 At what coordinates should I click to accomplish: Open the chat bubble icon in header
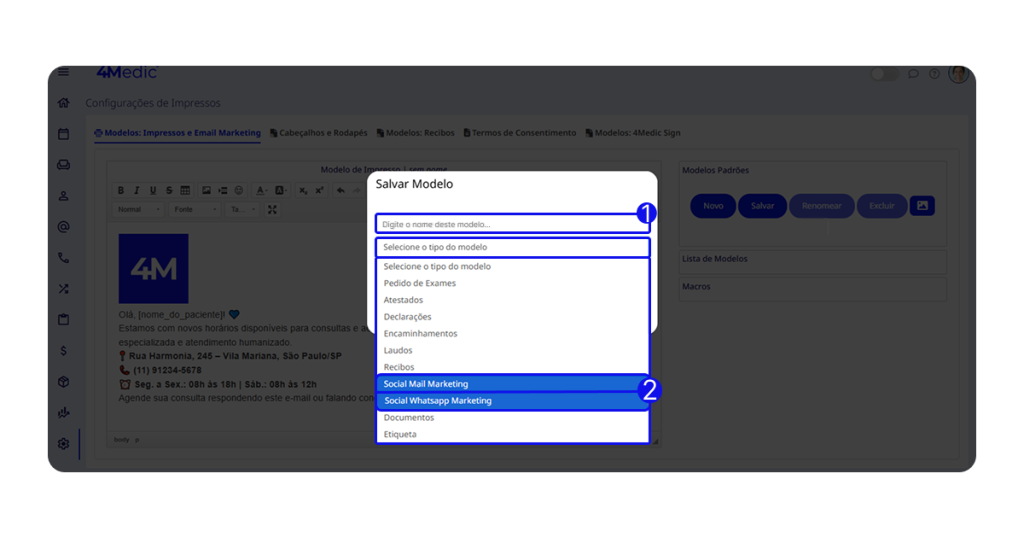click(x=913, y=74)
